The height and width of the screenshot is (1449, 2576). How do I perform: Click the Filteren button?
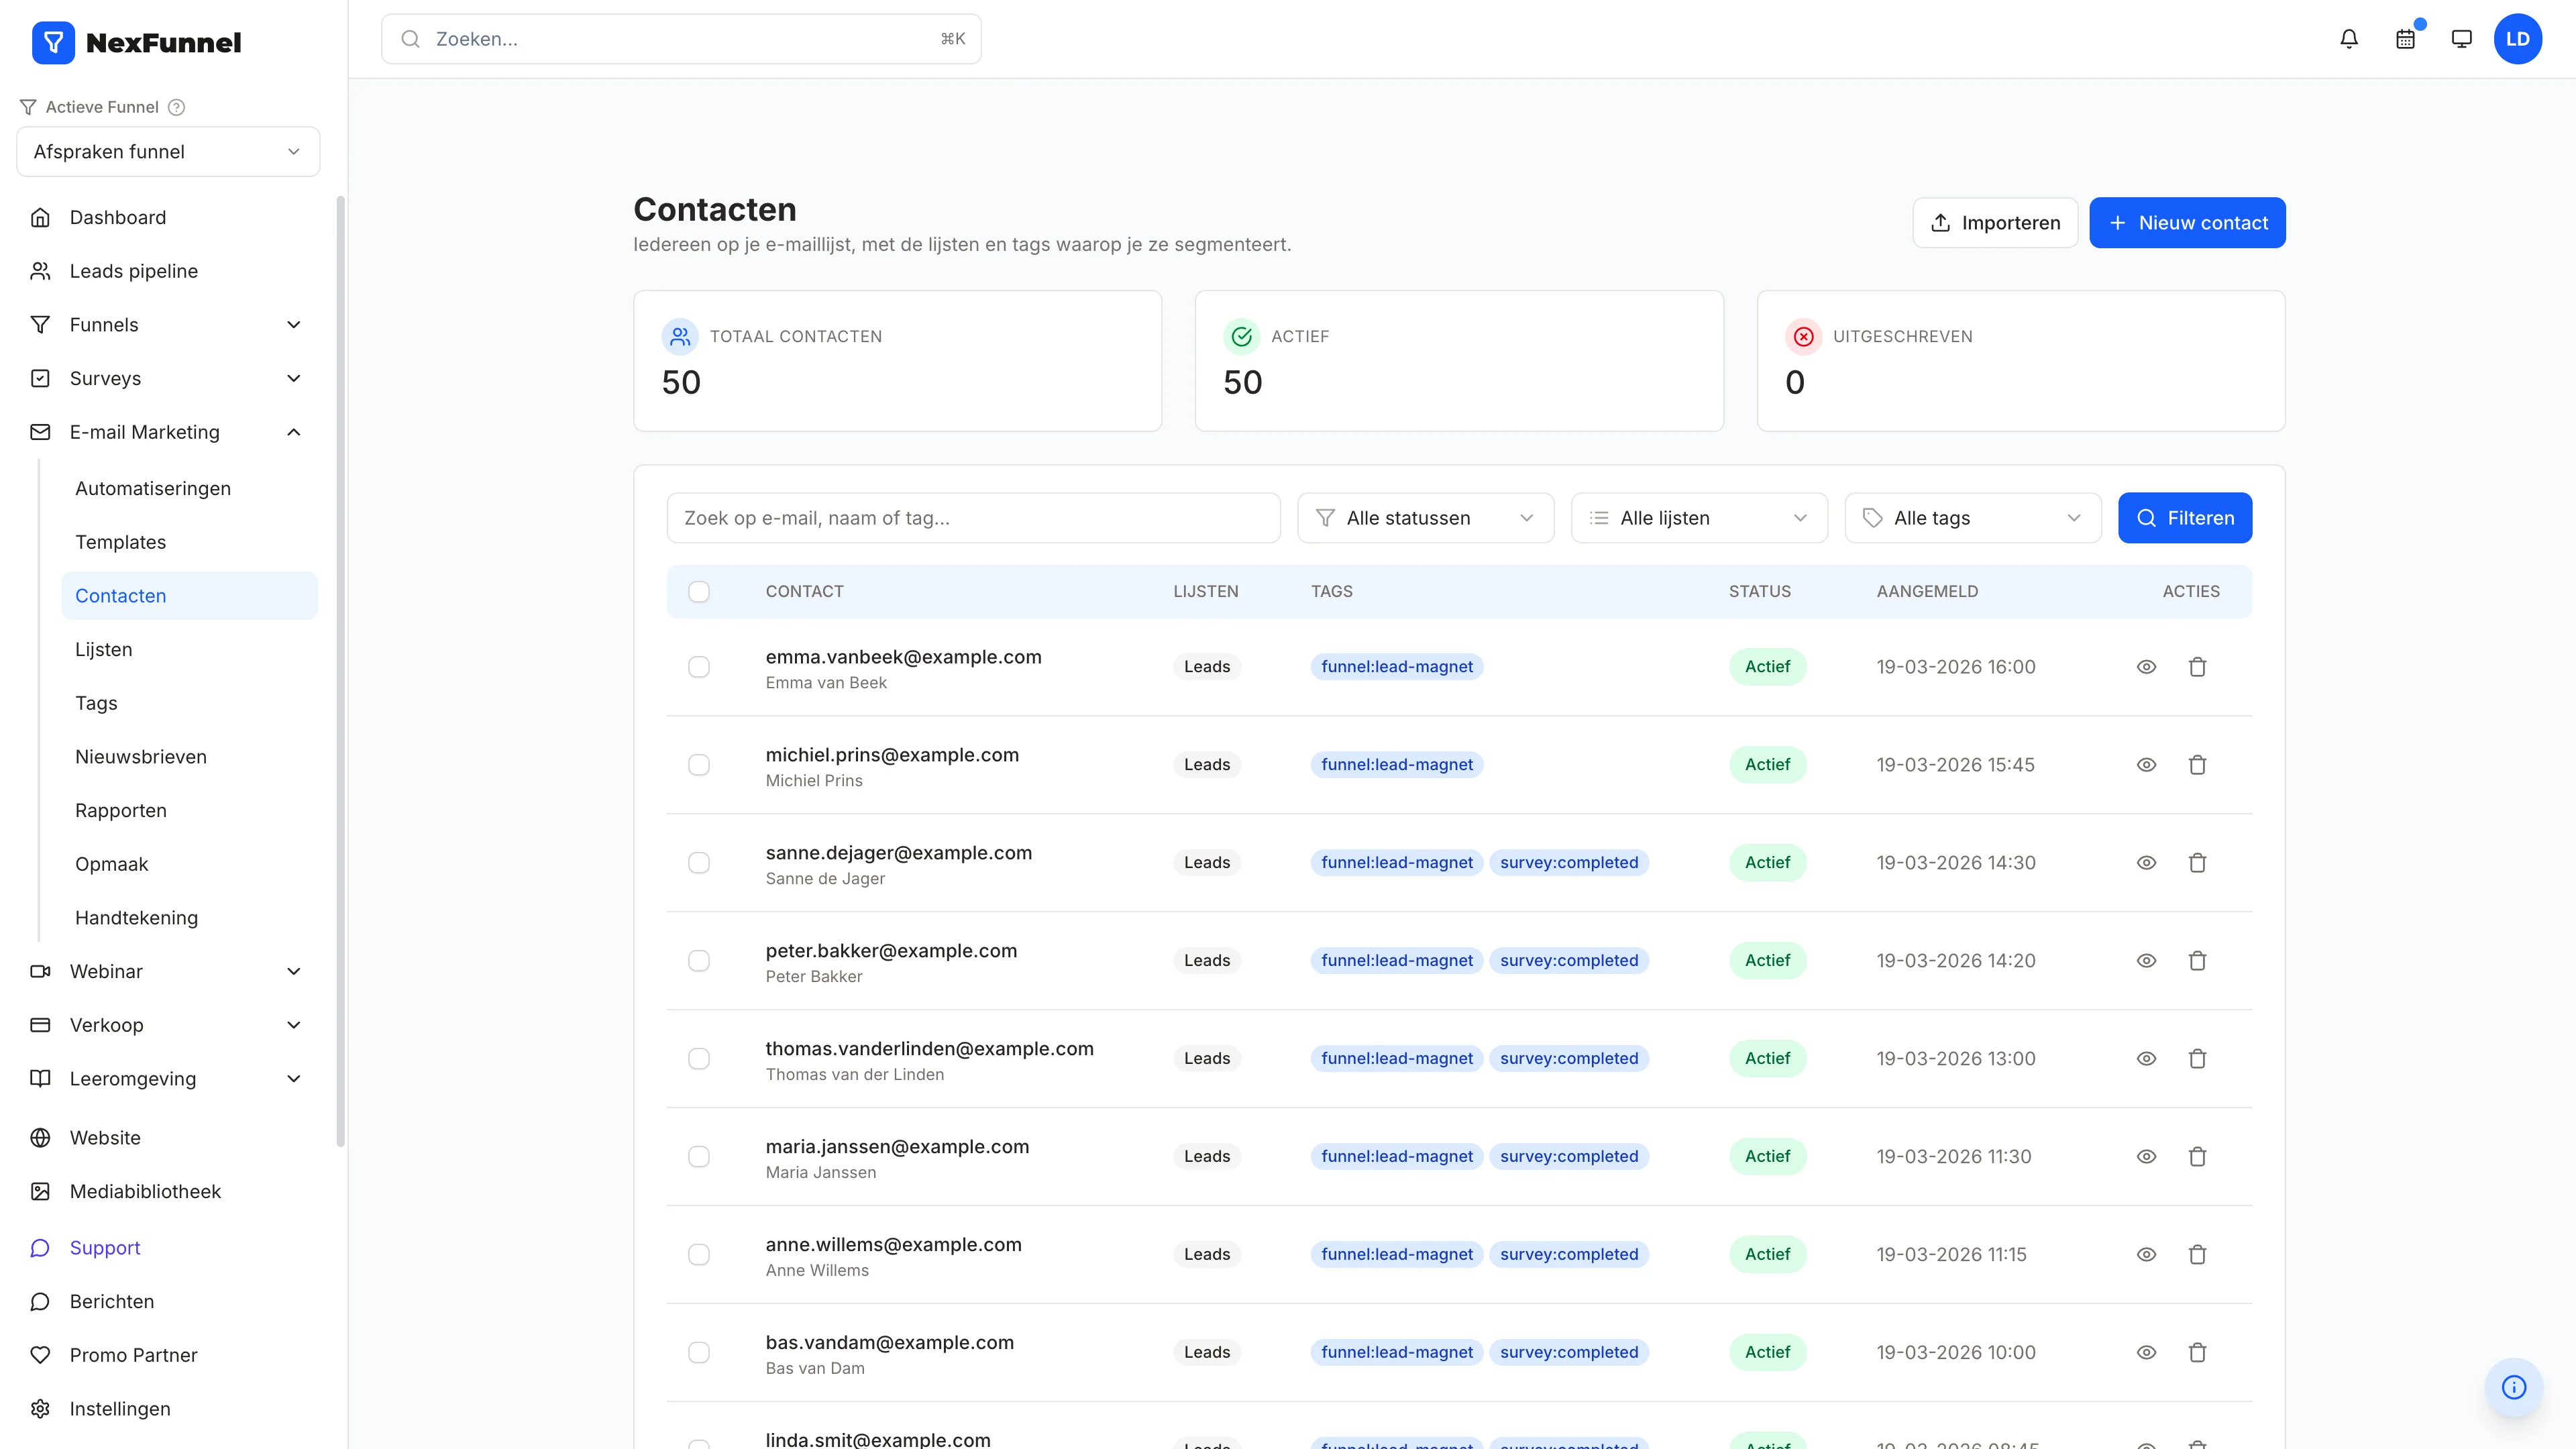pos(2185,518)
